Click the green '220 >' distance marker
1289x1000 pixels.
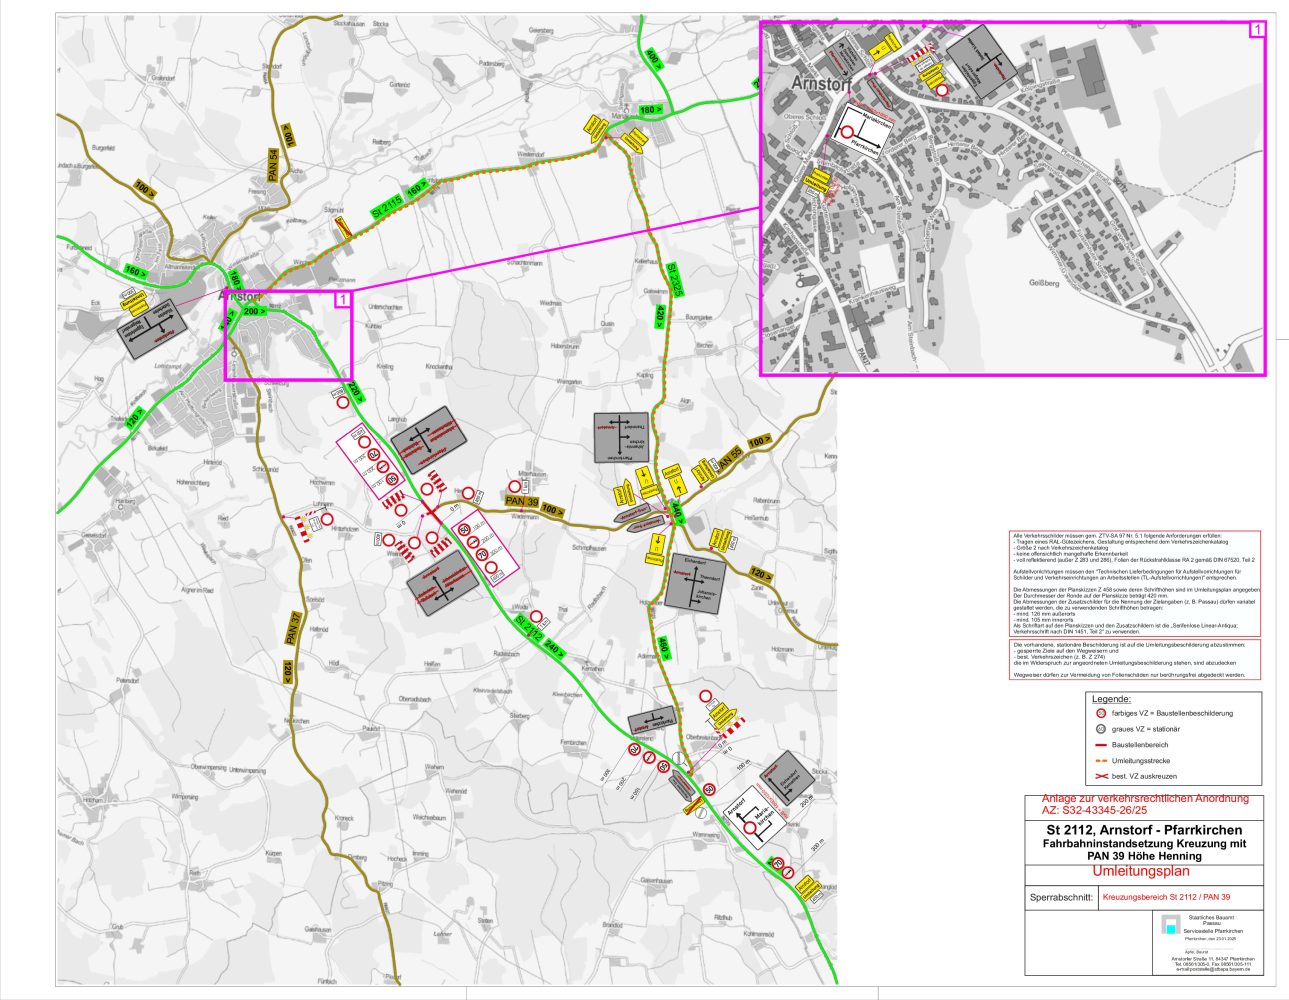[358, 393]
